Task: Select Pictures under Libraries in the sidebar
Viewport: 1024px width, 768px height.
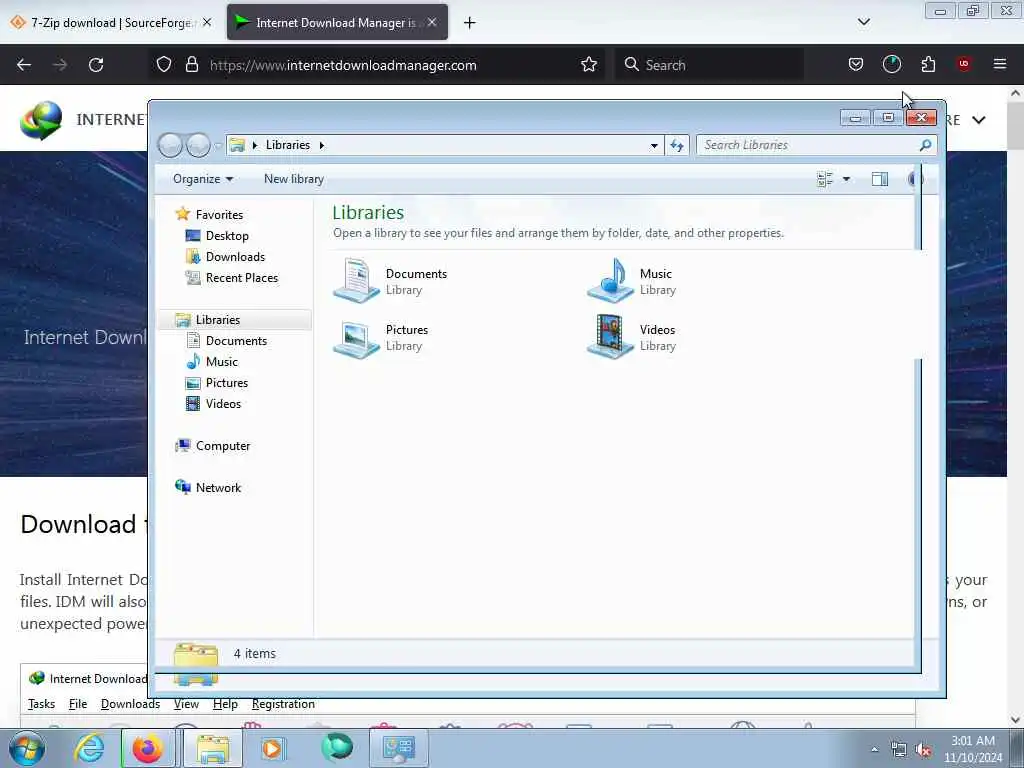Action: click(x=227, y=383)
